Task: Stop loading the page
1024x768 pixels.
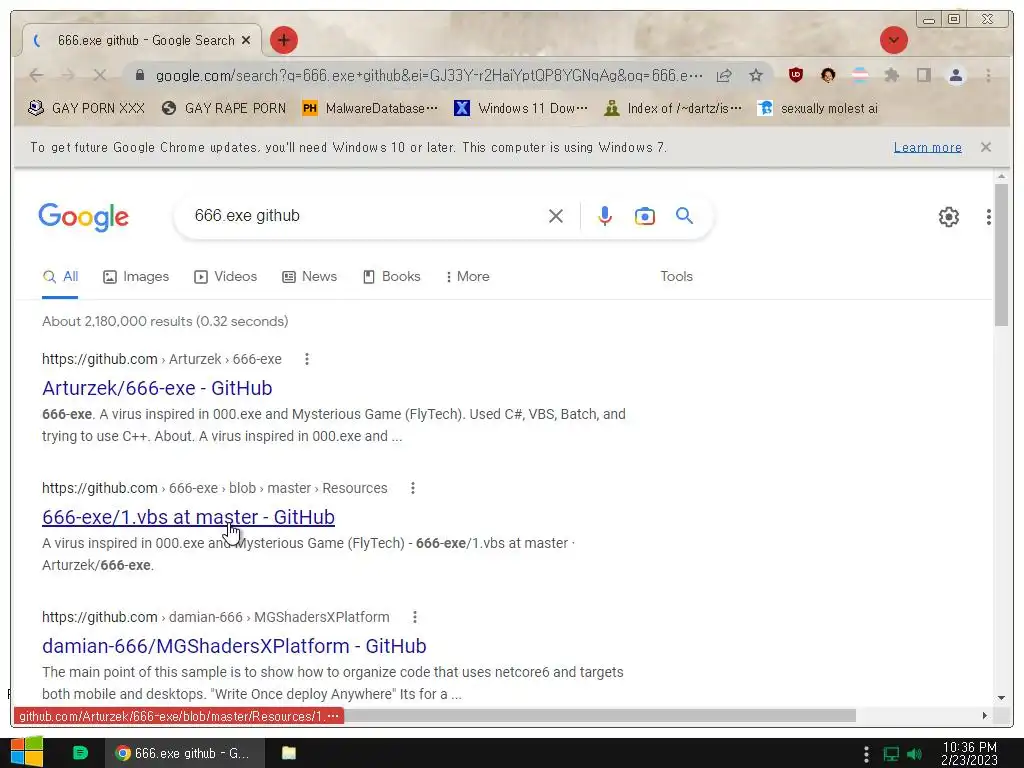Action: 99,76
